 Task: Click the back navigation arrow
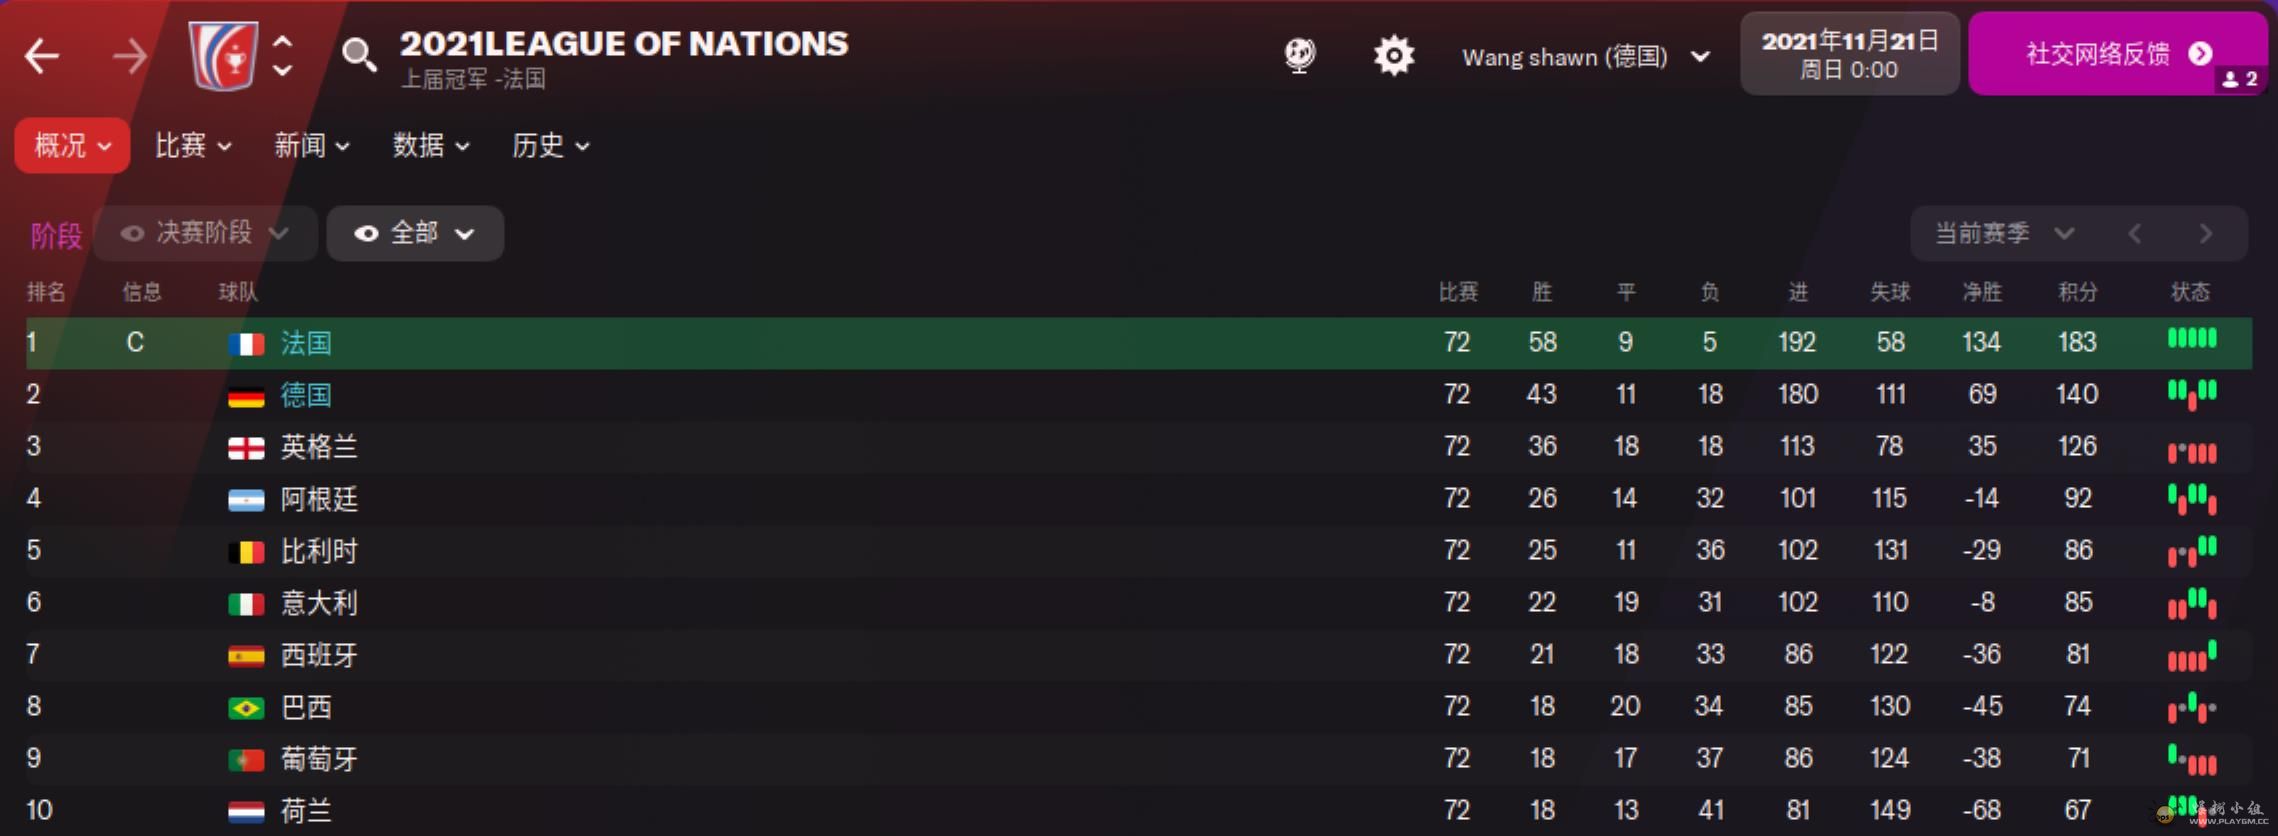point(42,56)
